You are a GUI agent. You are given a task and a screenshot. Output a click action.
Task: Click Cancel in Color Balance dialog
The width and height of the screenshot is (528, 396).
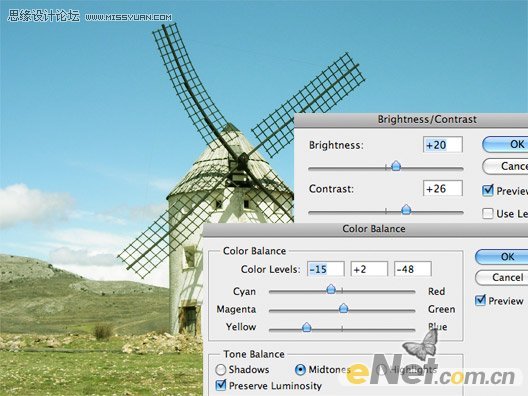point(502,277)
